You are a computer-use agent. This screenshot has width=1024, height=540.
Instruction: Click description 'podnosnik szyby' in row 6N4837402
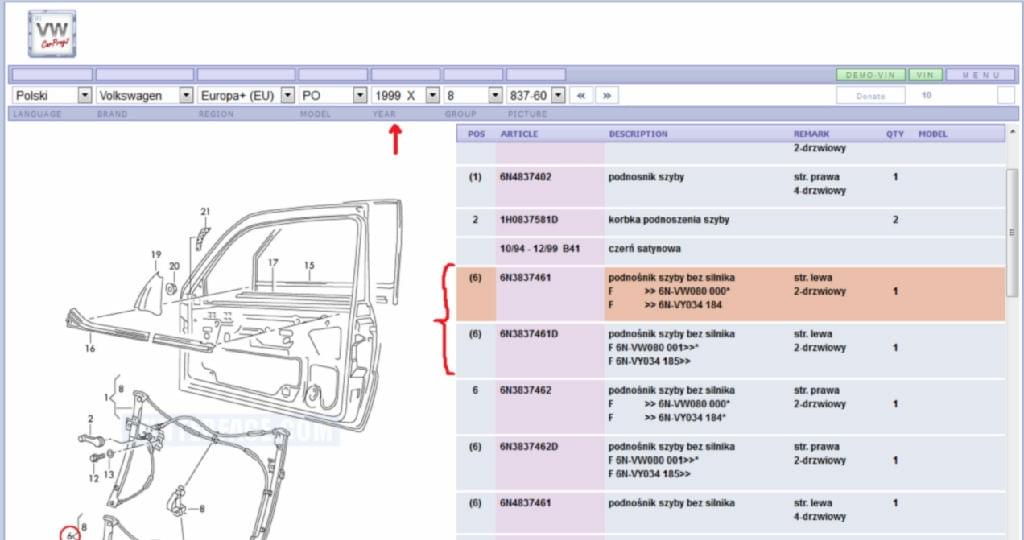click(646, 177)
